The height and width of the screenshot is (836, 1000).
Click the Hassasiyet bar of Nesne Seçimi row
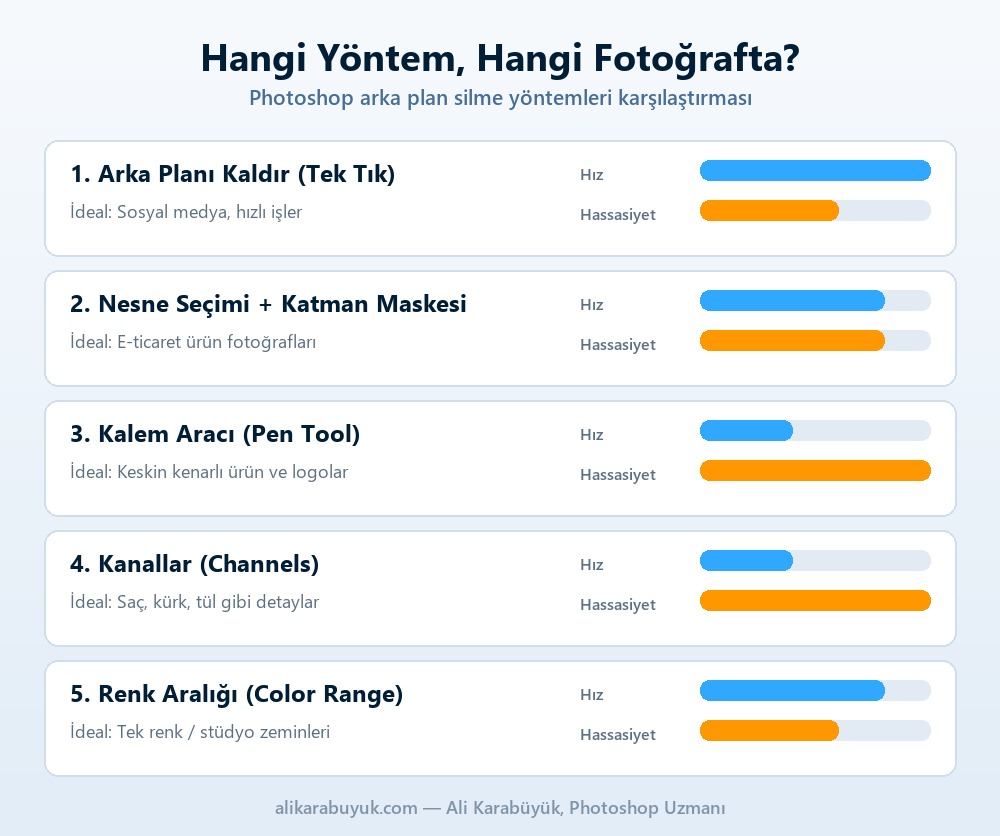[815, 341]
